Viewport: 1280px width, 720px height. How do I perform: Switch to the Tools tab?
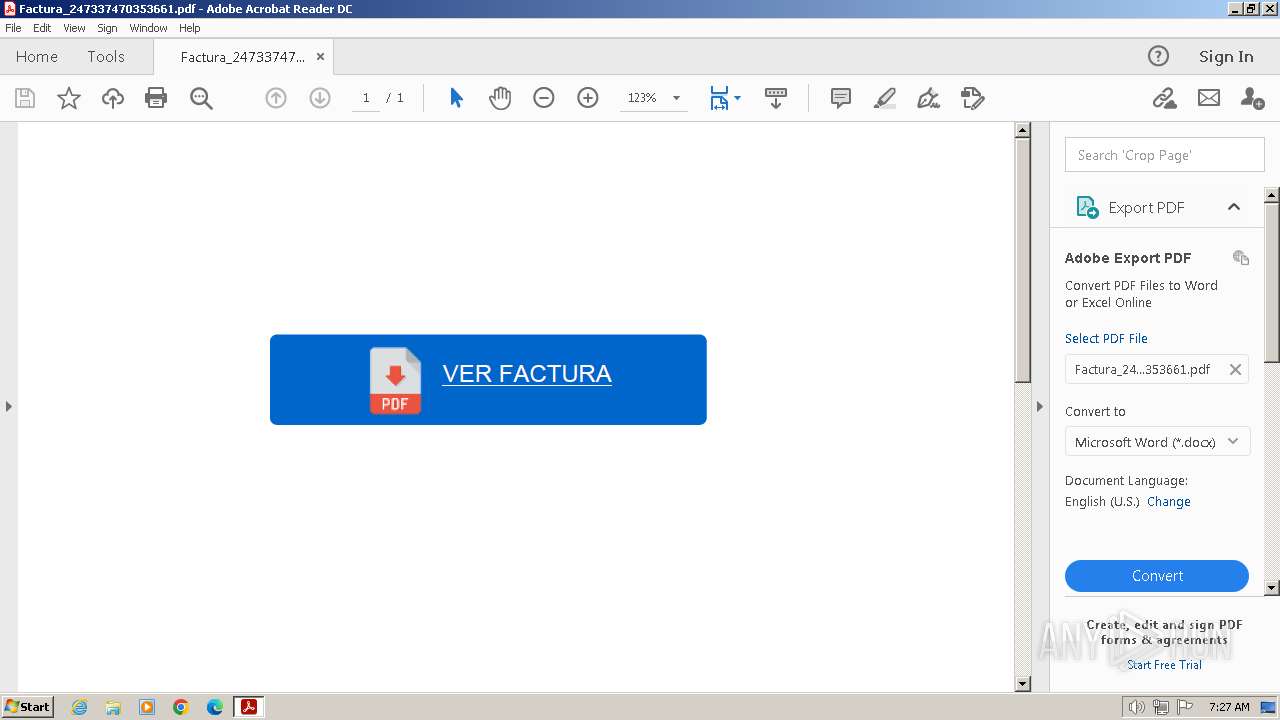pos(106,57)
